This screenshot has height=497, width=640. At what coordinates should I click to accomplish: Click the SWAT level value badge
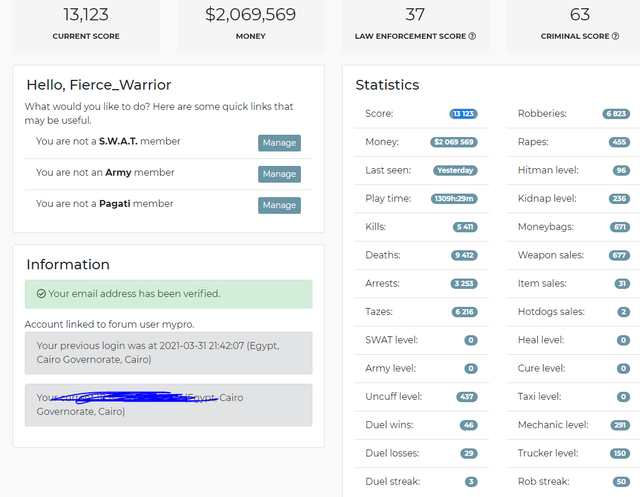point(471,340)
